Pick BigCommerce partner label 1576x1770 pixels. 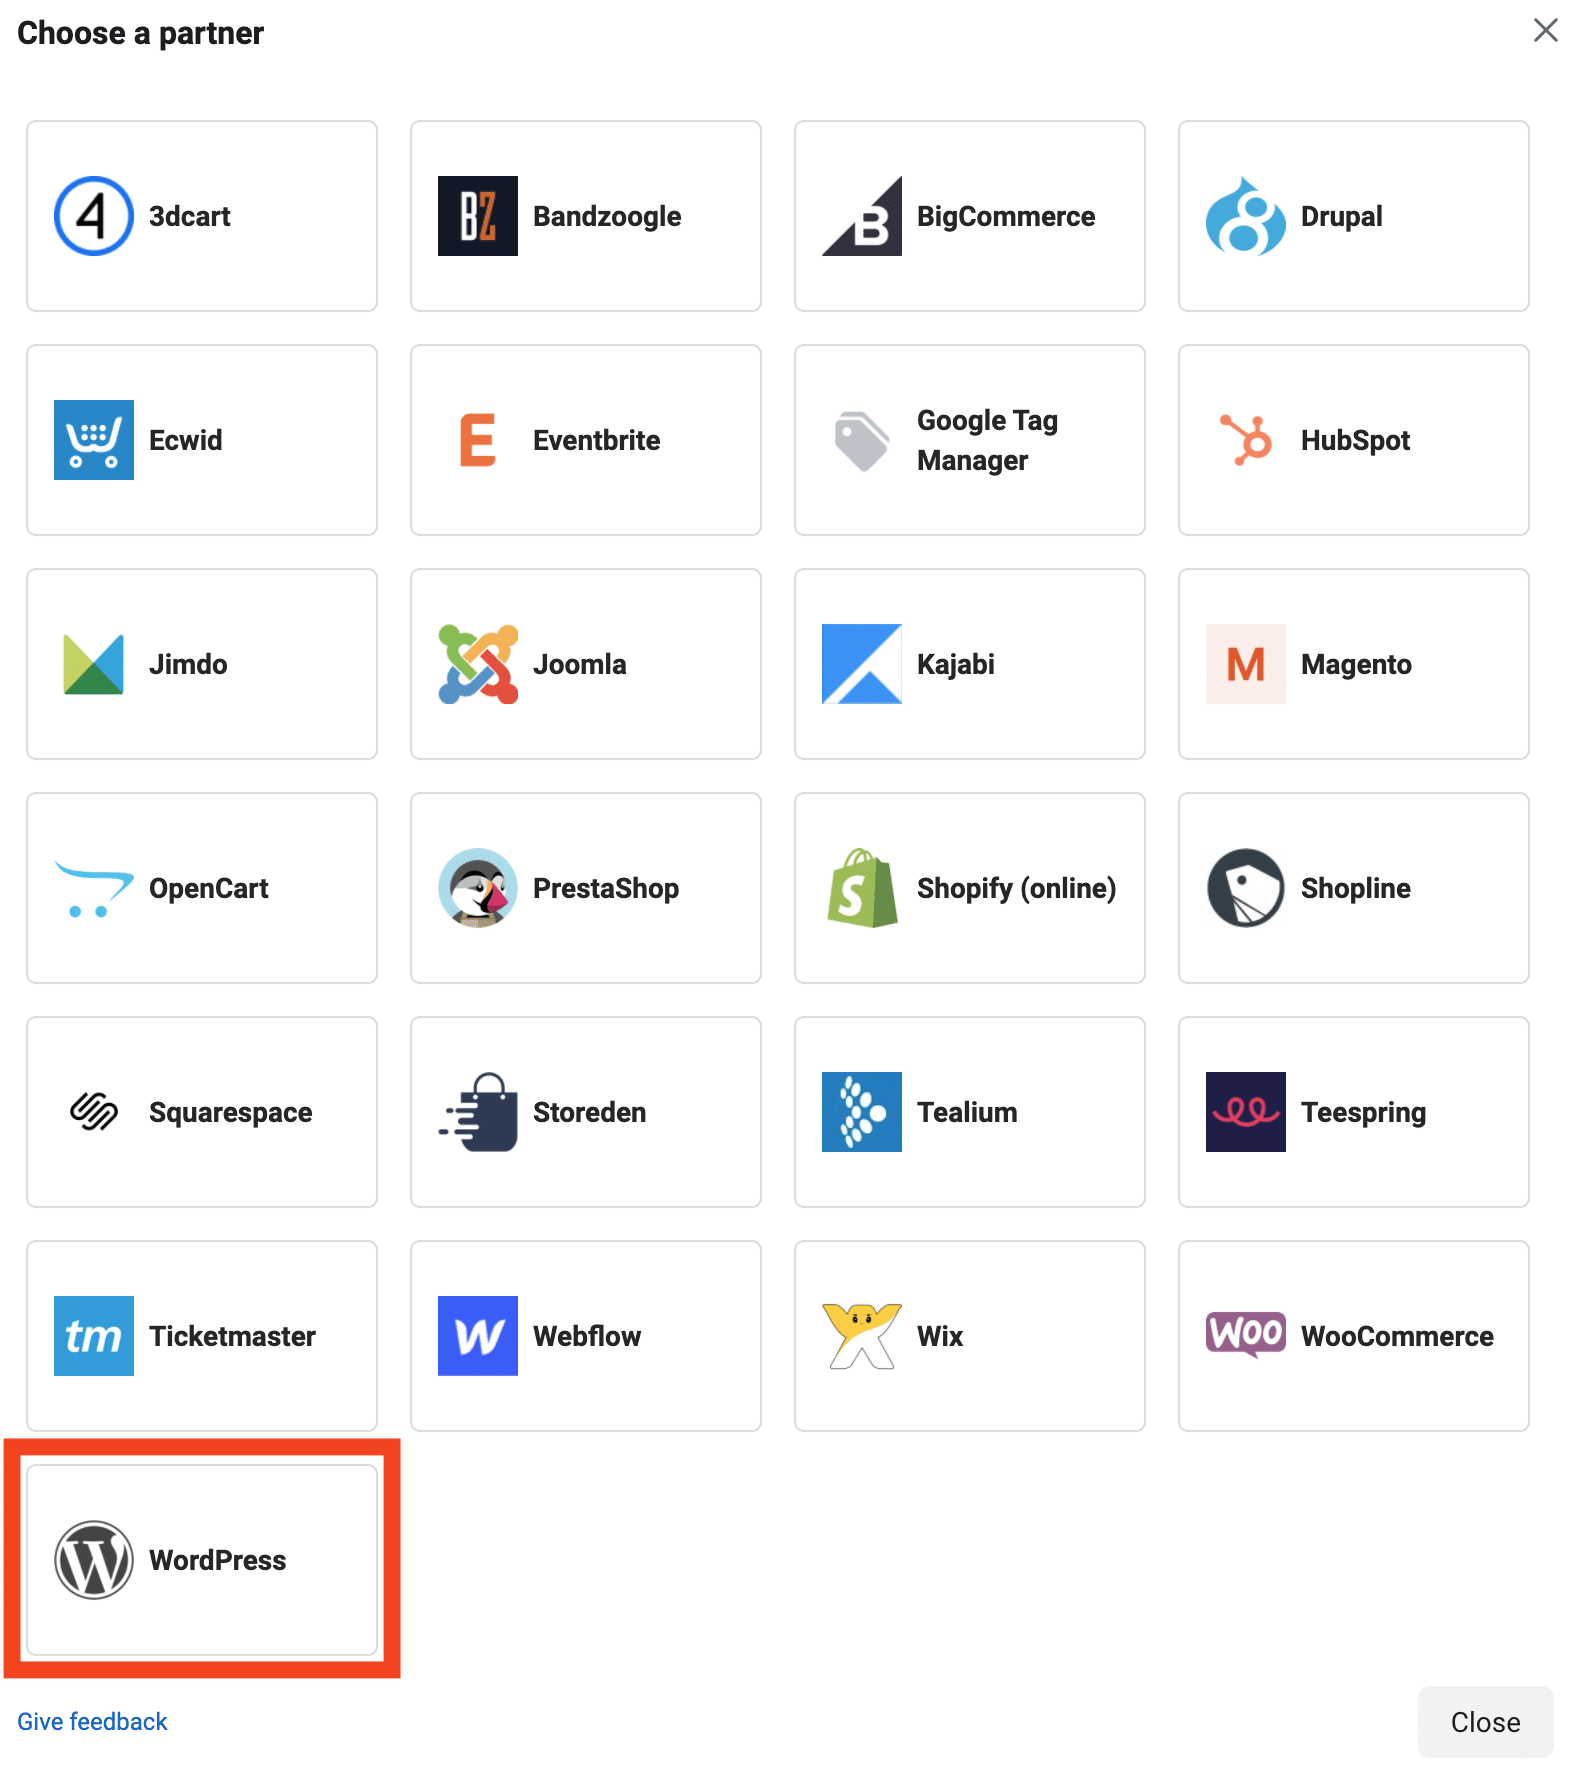point(1006,216)
